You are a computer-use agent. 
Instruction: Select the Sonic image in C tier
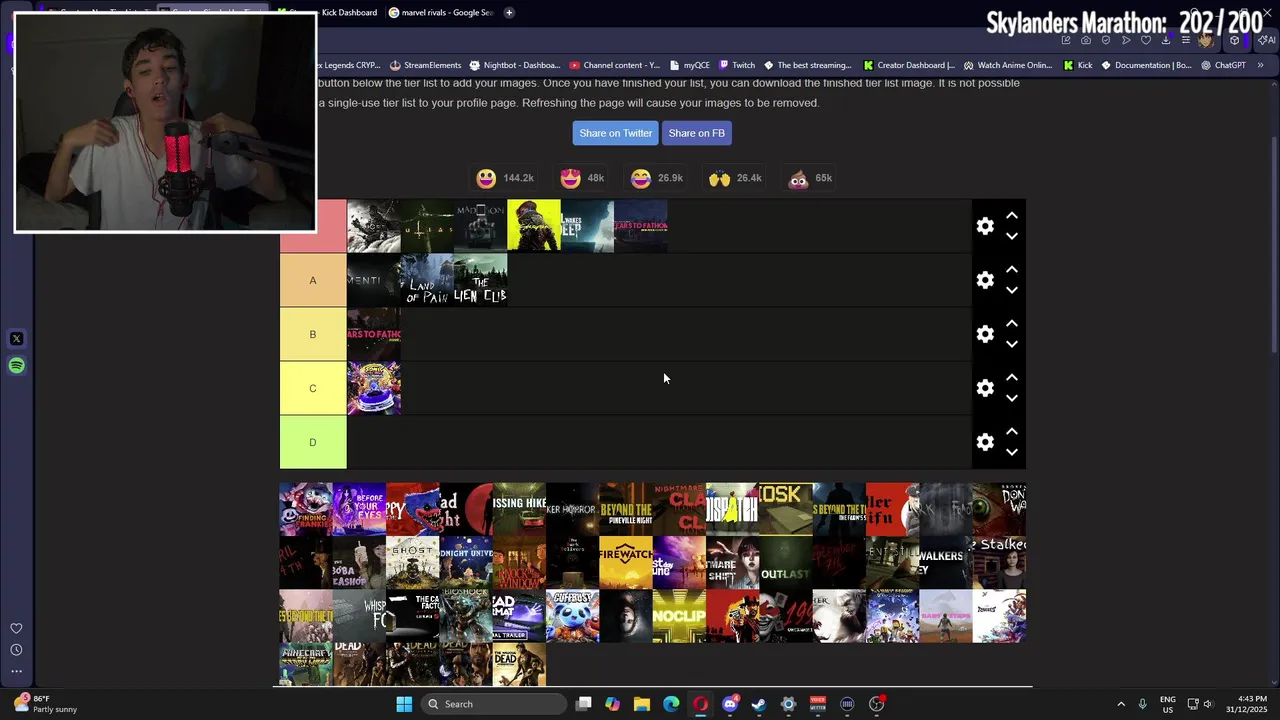[374, 388]
